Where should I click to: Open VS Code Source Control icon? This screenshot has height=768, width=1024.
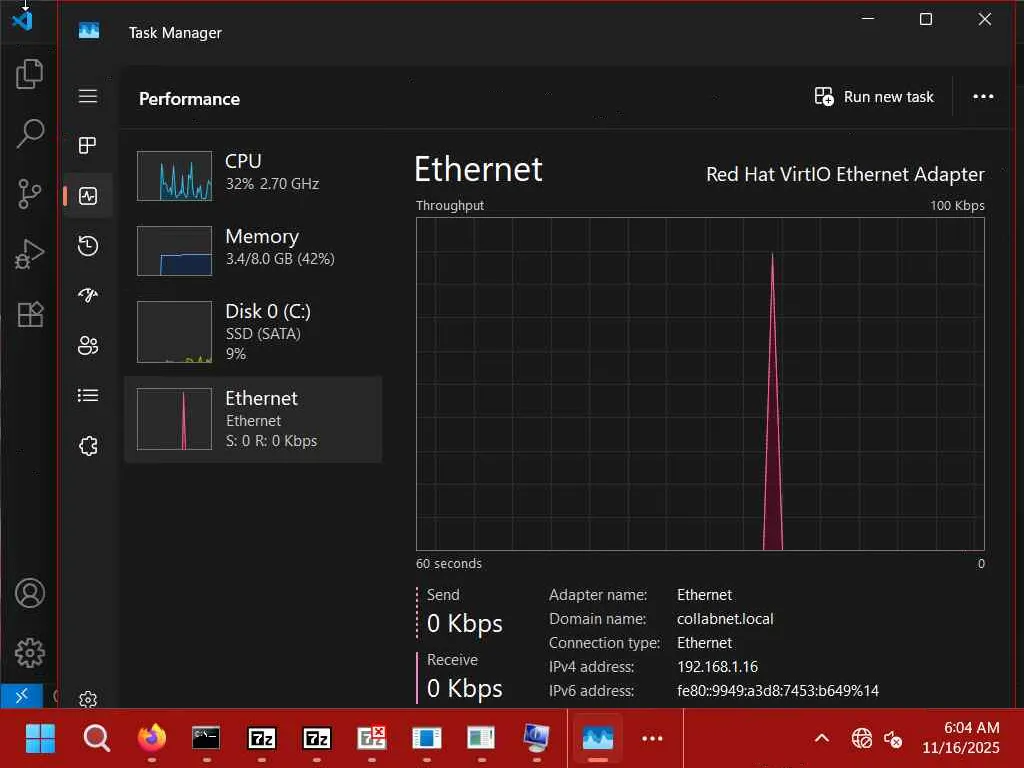point(29,193)
